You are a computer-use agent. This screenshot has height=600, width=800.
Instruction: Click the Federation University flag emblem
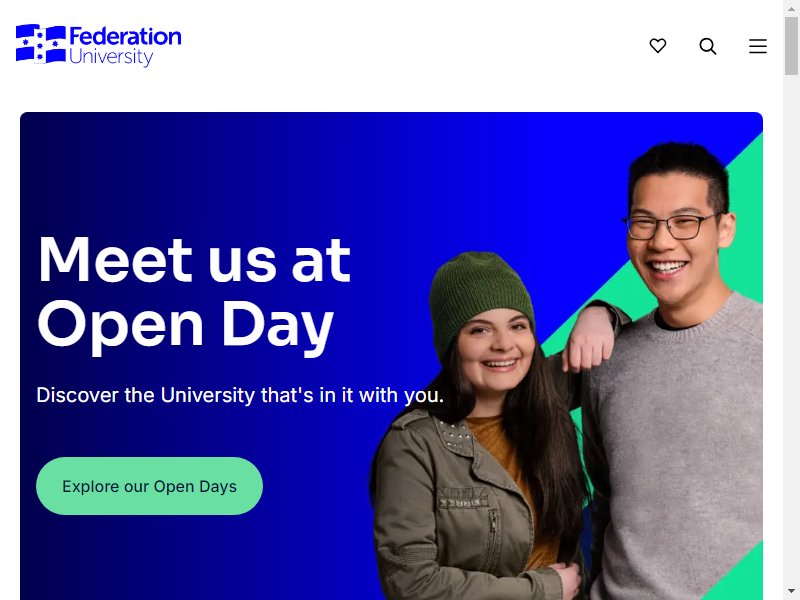pos(41,44)
